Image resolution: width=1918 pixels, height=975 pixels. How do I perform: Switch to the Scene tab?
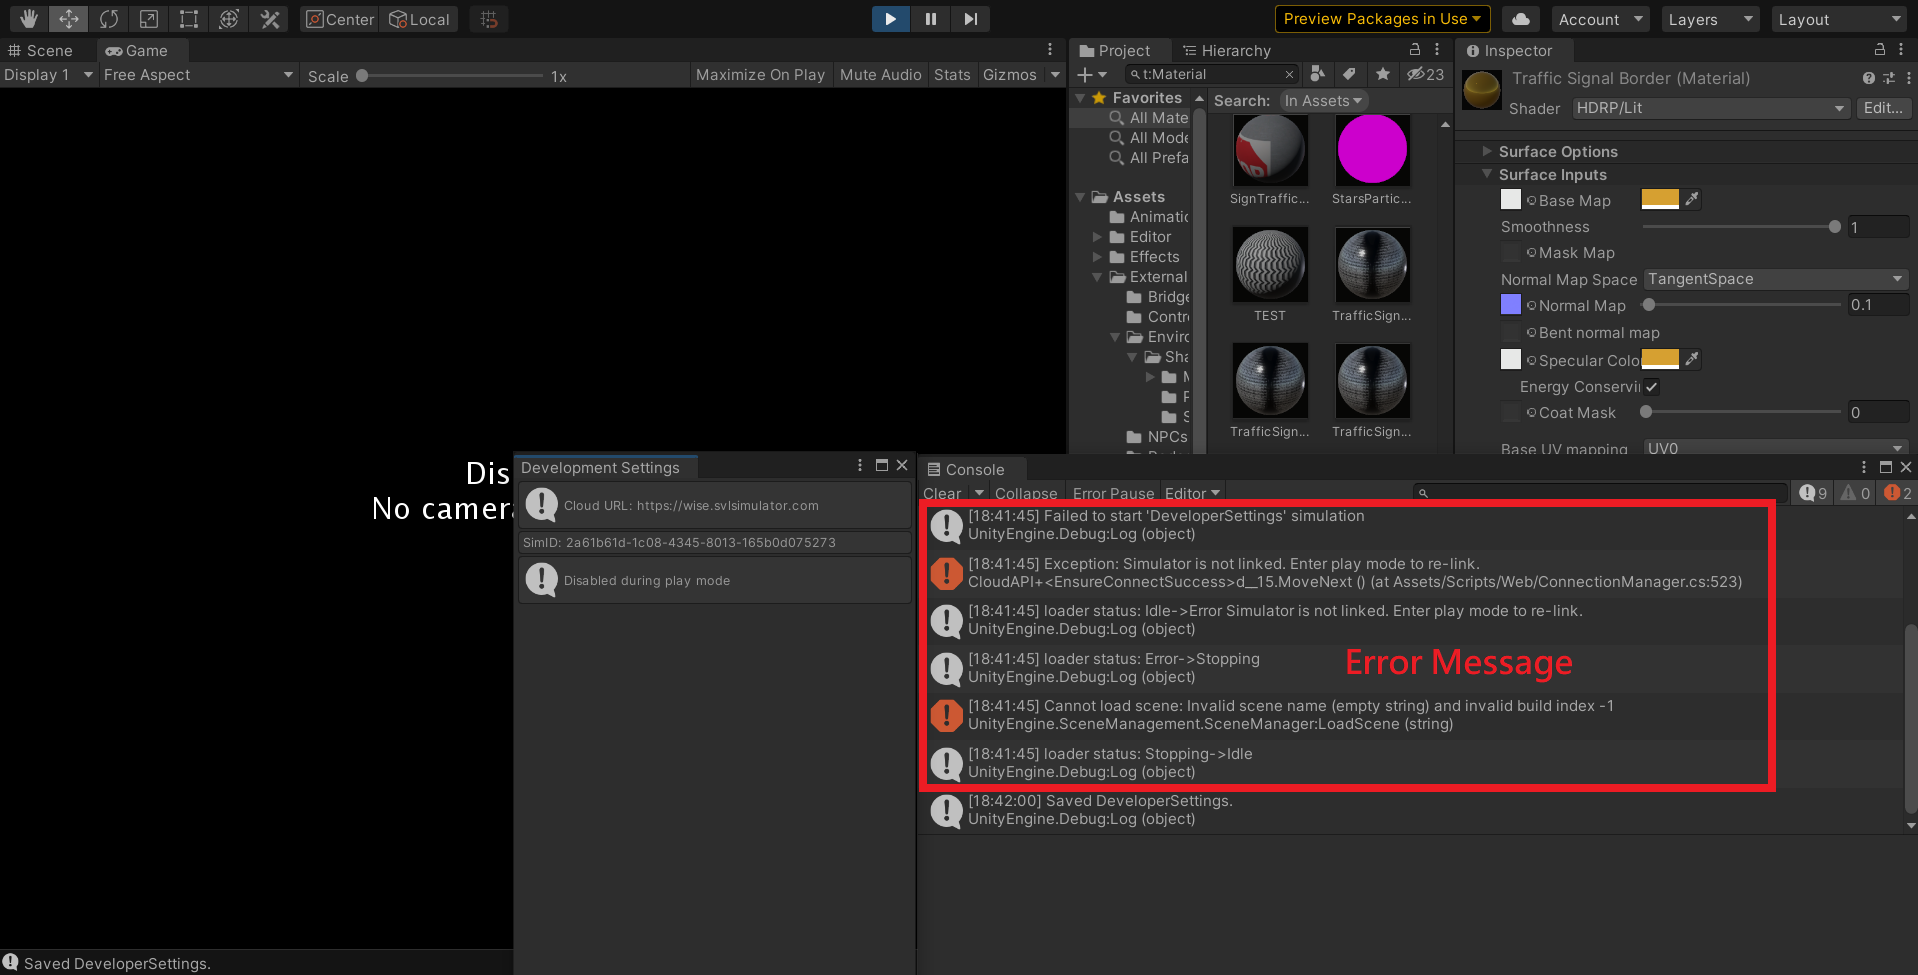point(46,50)
